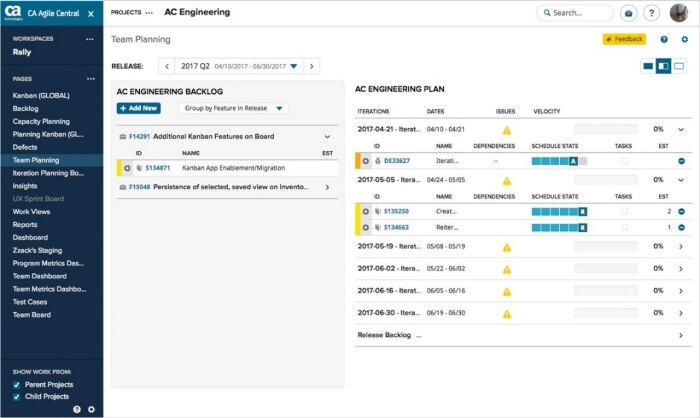700x418 pixels.
Task: Go to next release with right arrow
Action: 312,66
